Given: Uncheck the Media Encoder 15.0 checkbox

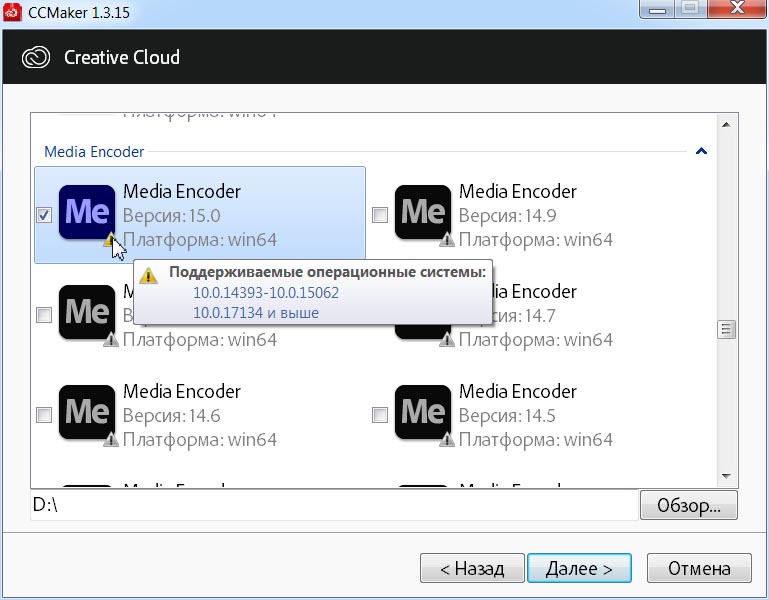Looking at the screenshot, I should point(44,215).
